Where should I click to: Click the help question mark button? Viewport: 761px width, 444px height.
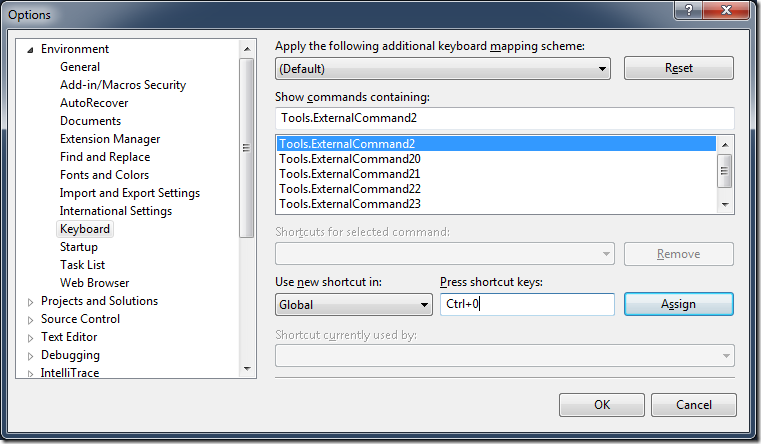click(687, 11)
